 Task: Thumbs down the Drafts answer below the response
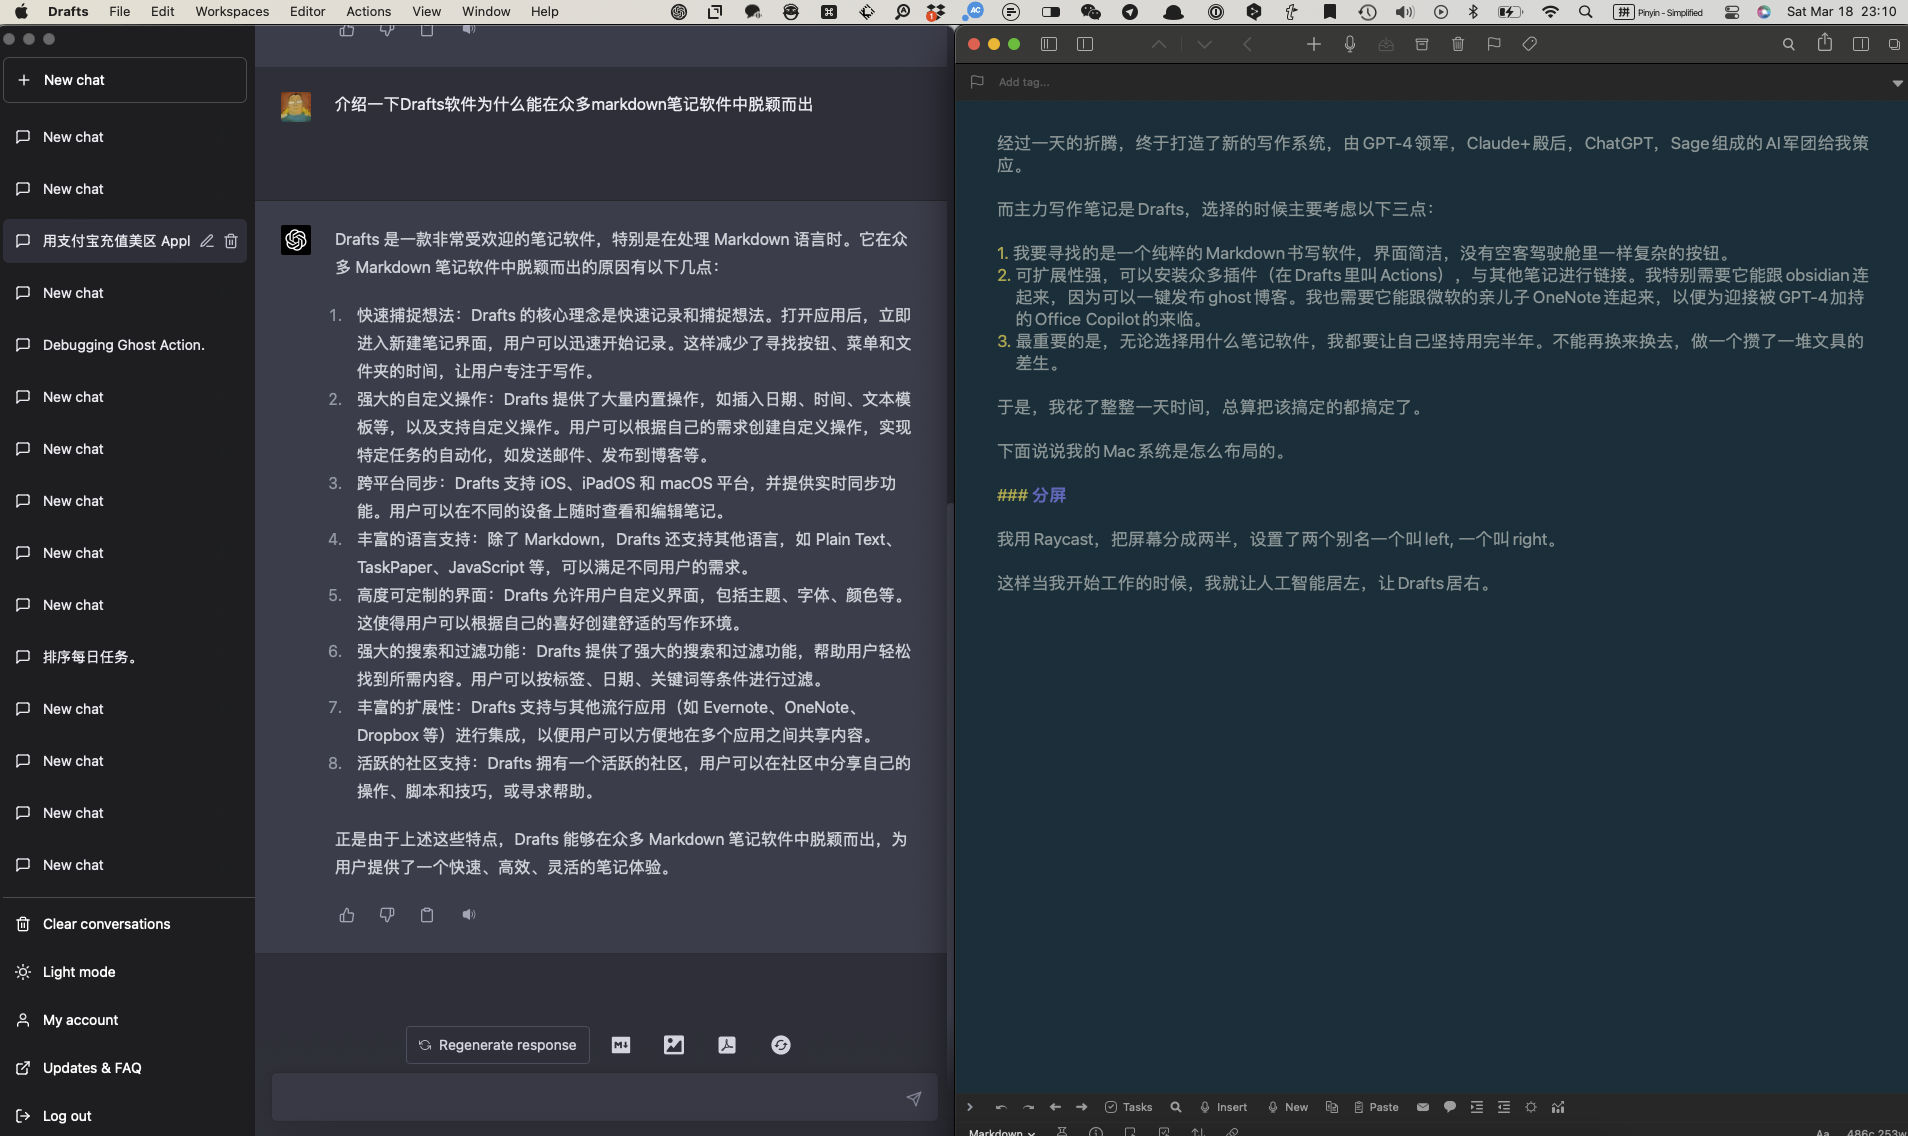387,915
